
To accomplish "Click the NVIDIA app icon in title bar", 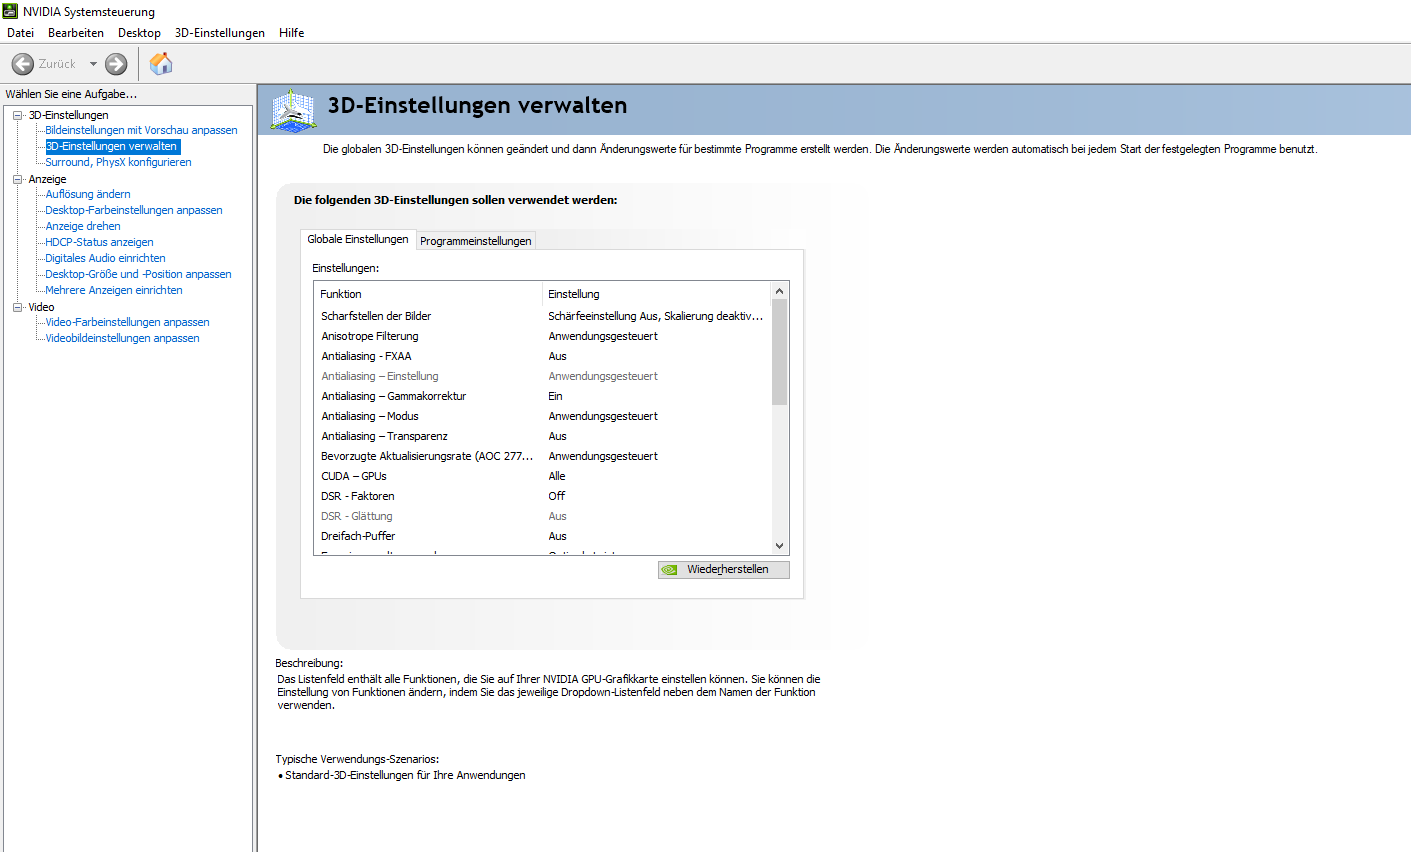I will (x=10, y=11).
